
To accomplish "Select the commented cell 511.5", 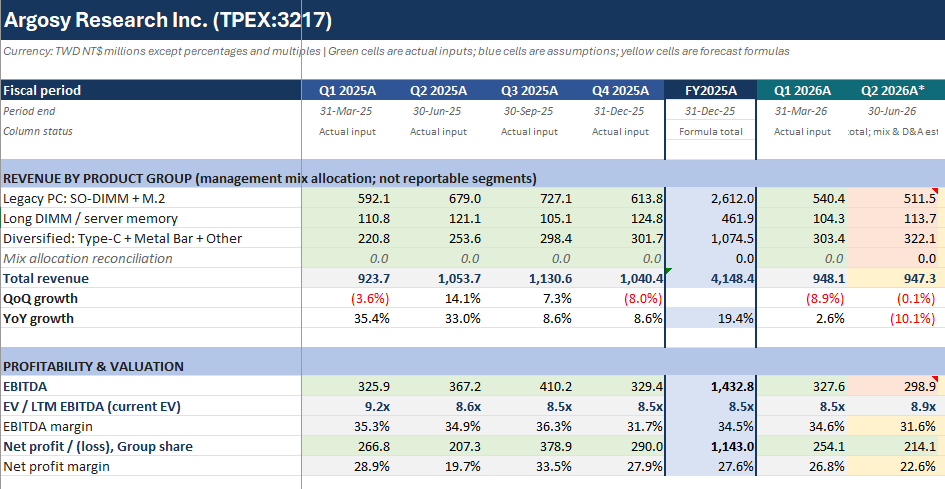I will tap(893, 198).
